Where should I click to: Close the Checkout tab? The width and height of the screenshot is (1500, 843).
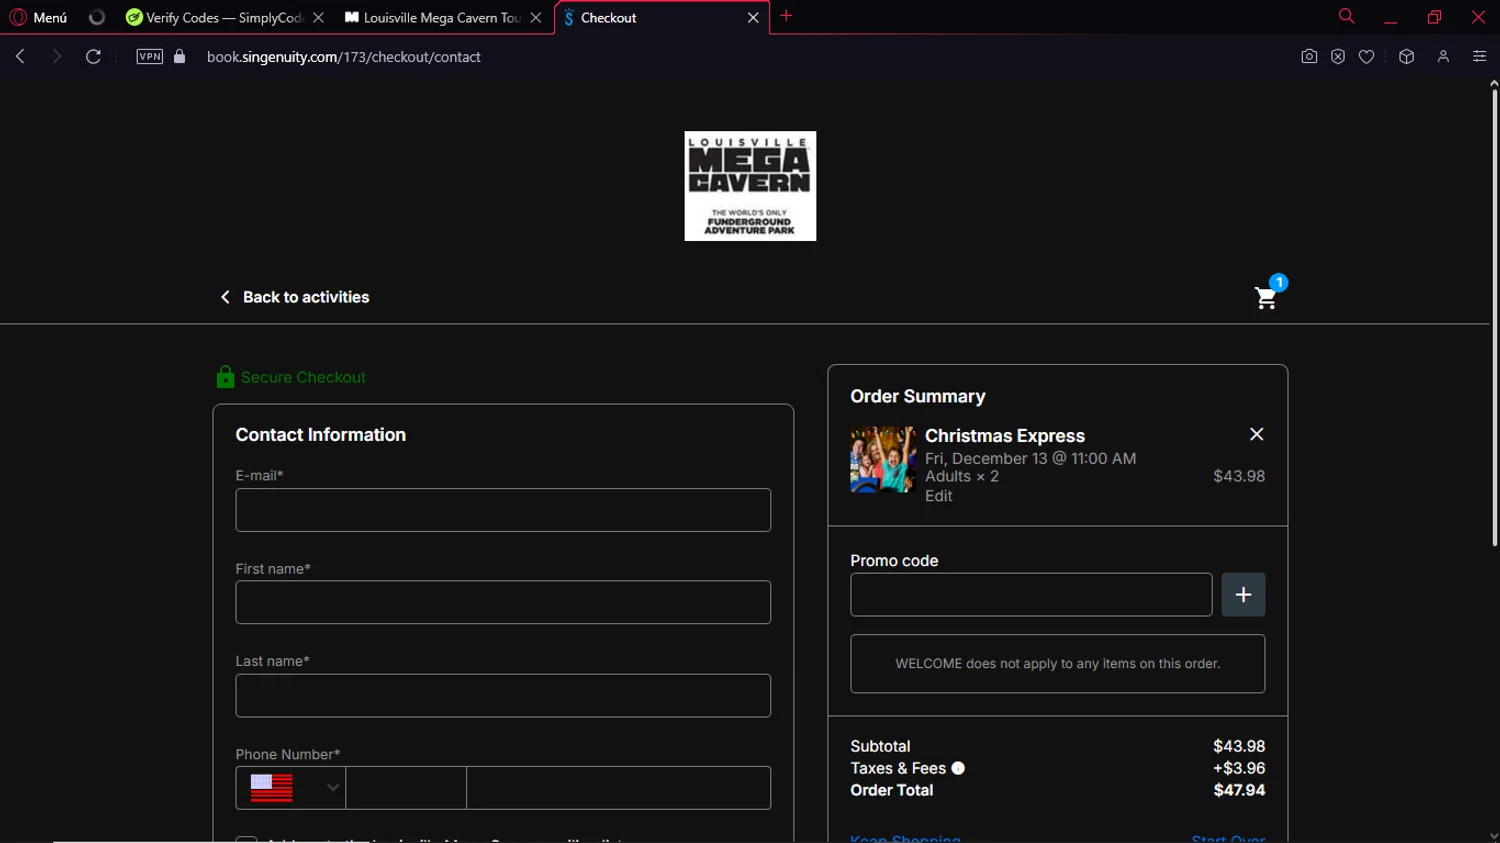(x=753, y=17)
